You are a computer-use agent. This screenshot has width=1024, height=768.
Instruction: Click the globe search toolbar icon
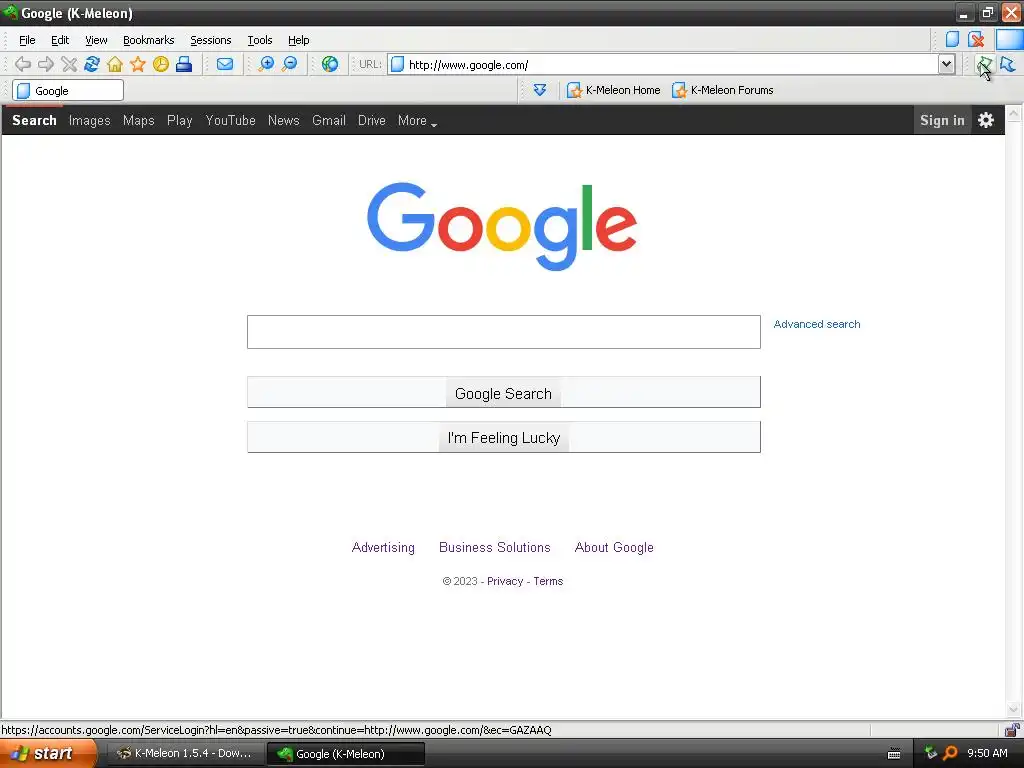point(330,64)
